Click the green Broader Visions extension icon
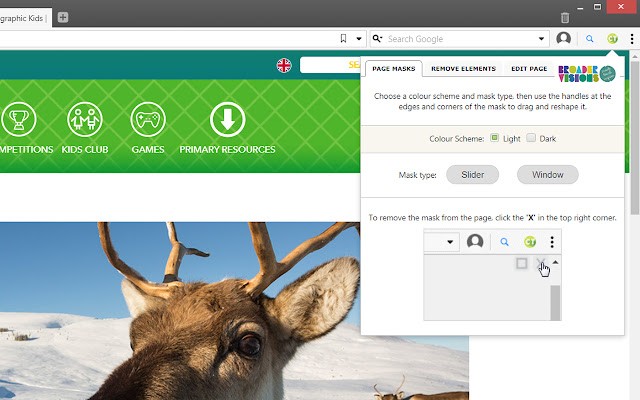The width and height of the screenshot is (640, 400). click(612, 39)
